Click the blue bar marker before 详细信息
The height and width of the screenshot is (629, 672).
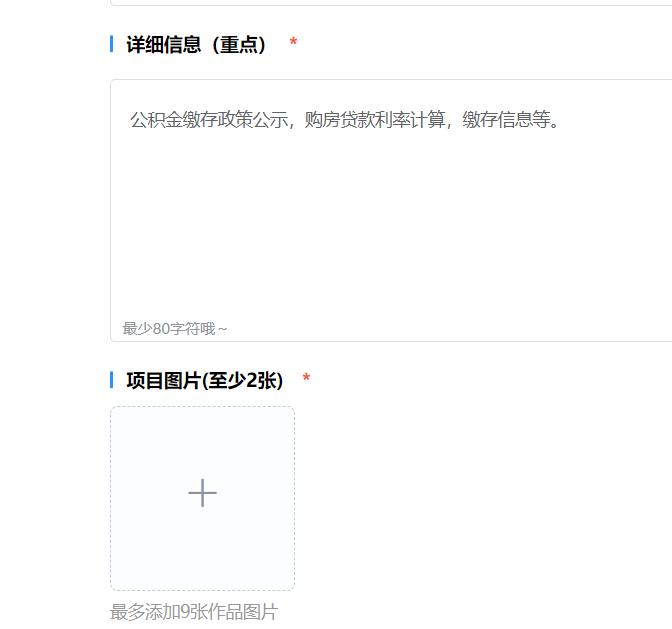[x=111, y=44]
